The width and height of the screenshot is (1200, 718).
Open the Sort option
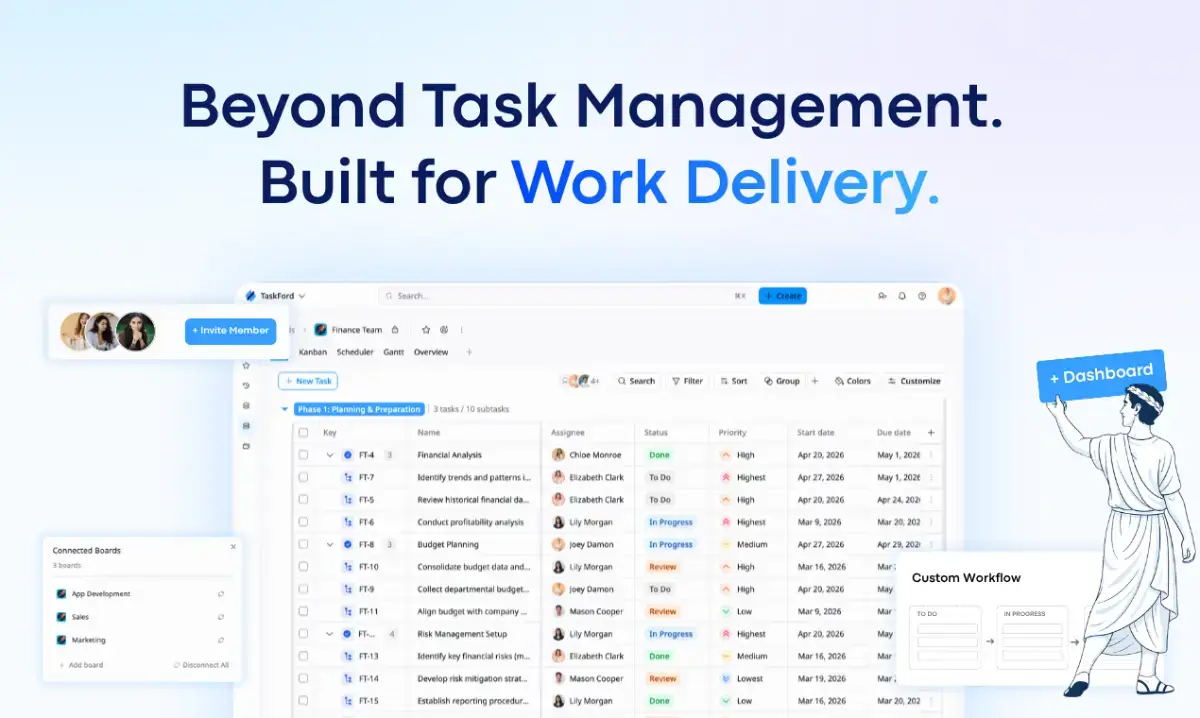[732, 381]
